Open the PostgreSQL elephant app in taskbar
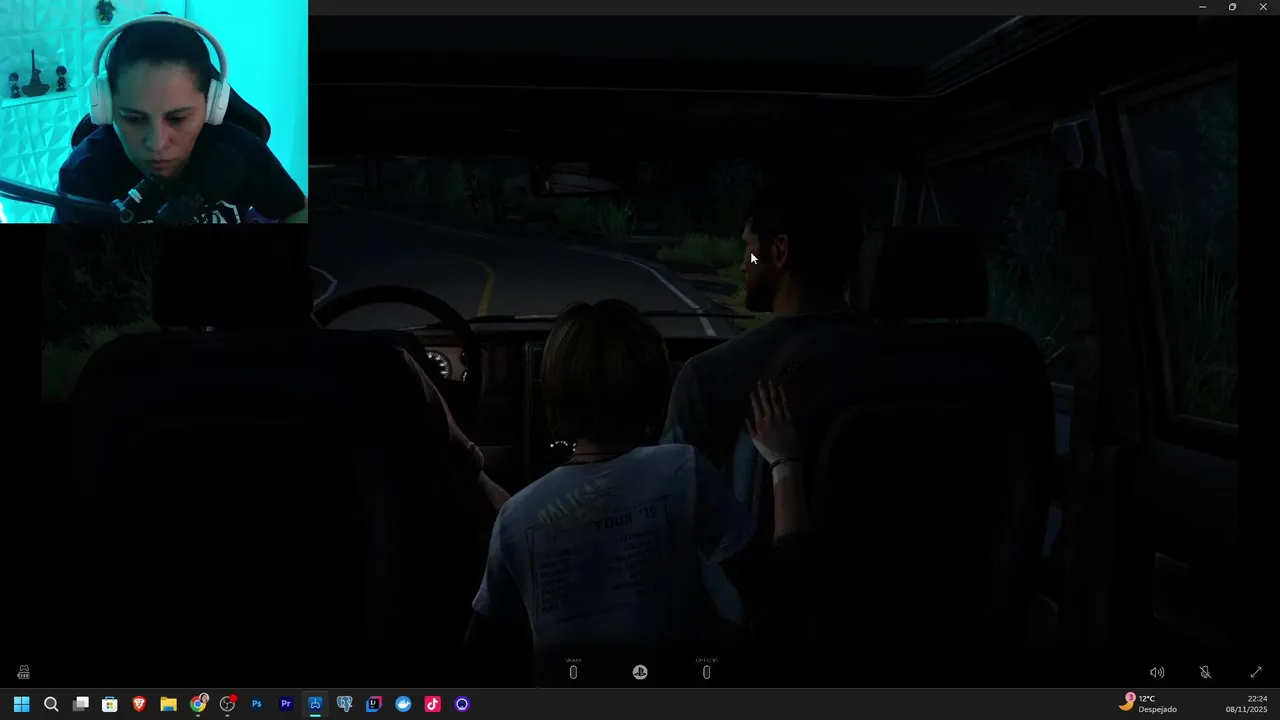This screenshot has width=1280, height=720. click(x=344, y=704)
